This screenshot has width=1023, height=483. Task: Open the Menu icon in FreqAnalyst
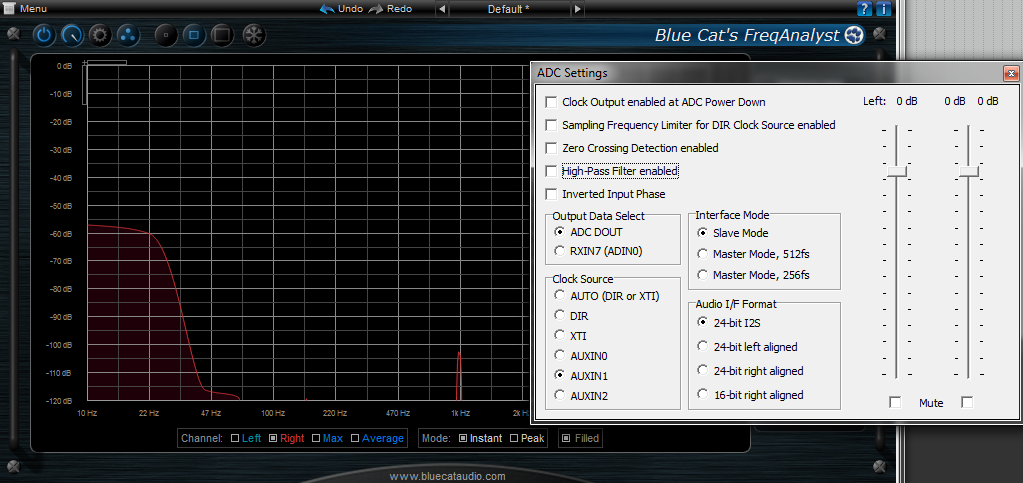click(9, 9)
